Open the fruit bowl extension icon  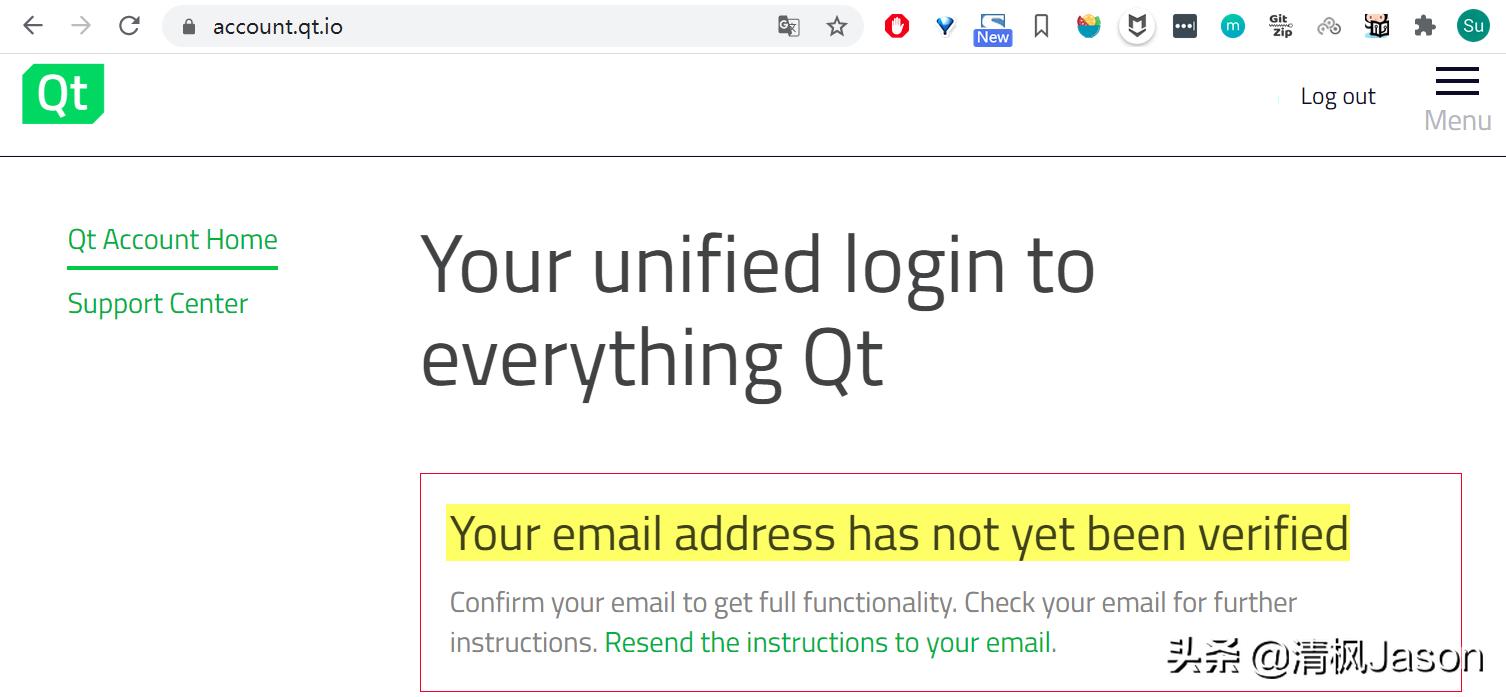[1088, 26]
